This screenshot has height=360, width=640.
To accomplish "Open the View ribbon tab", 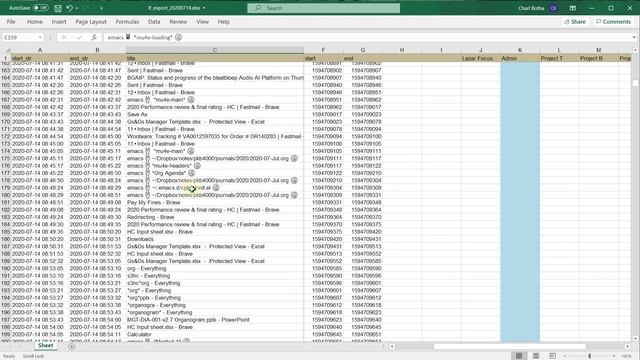I will click(202, 22).
